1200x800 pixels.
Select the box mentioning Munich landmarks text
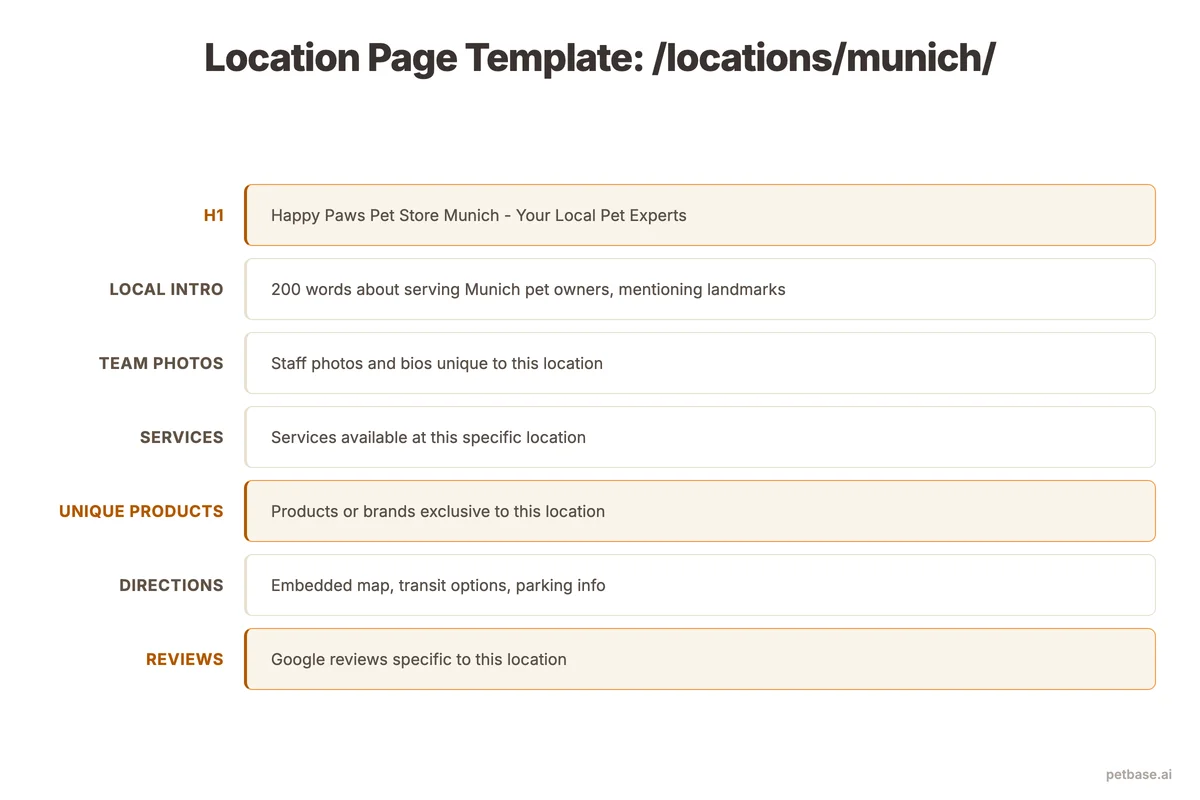[x=700, y=289]
